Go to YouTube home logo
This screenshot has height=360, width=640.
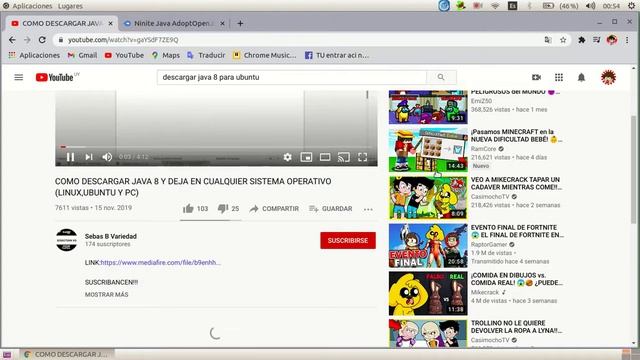tap(55, 77)
